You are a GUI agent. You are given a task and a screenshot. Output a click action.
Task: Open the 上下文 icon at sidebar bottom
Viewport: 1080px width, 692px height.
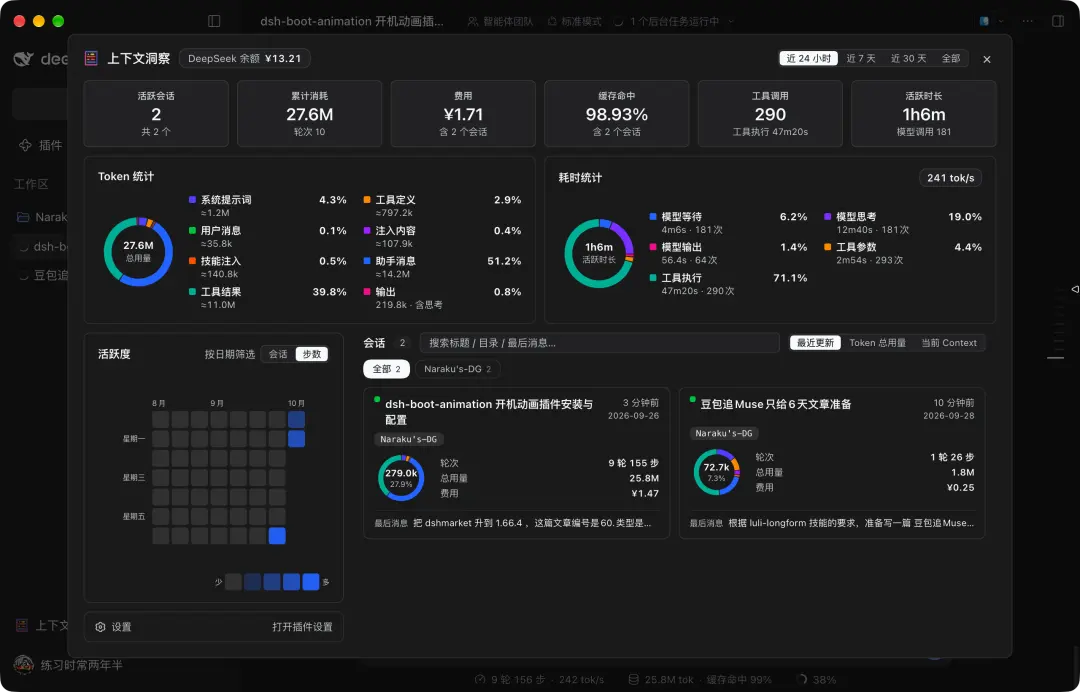[x=22, y=625]
